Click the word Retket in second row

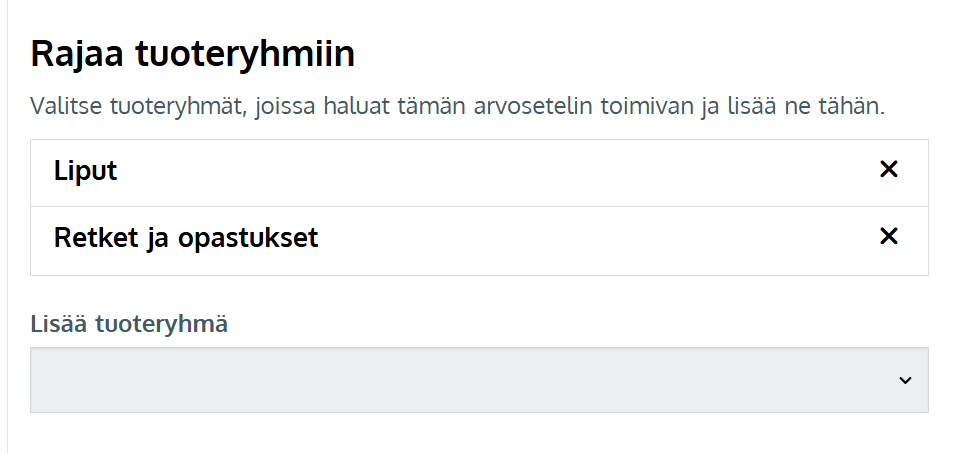pos(89,239)
